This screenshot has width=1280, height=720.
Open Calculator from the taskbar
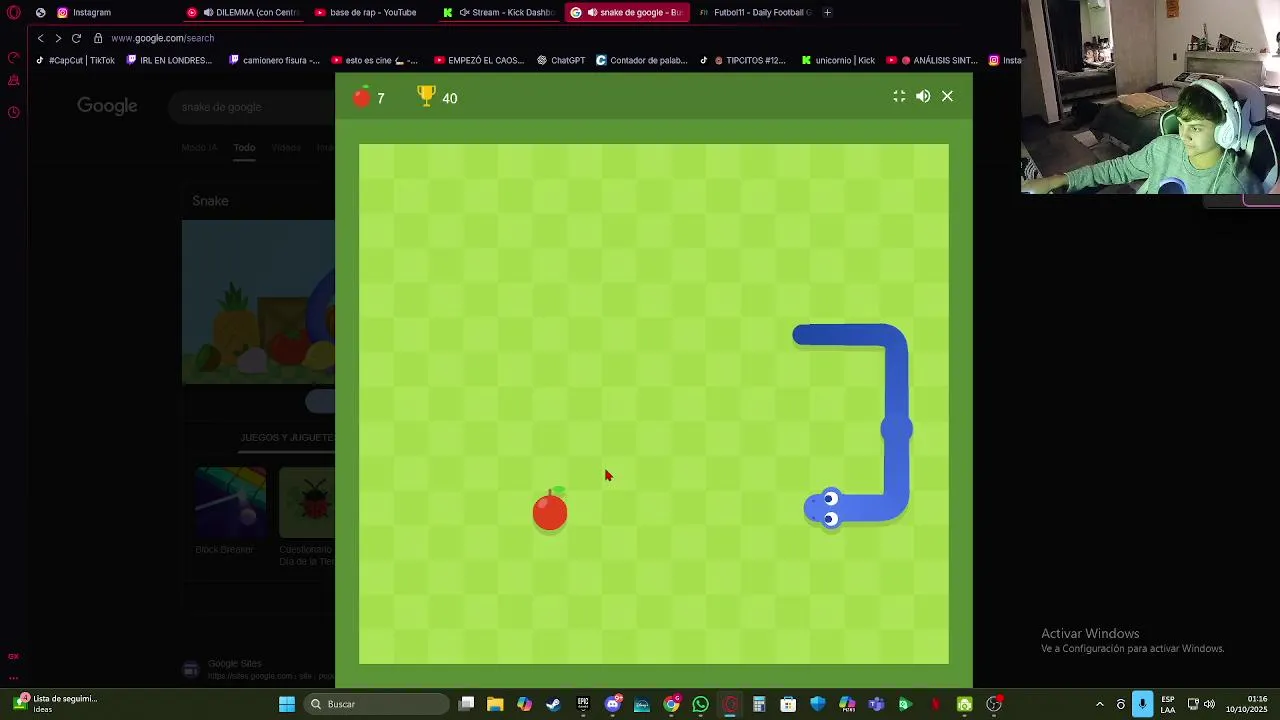[759, 704]
